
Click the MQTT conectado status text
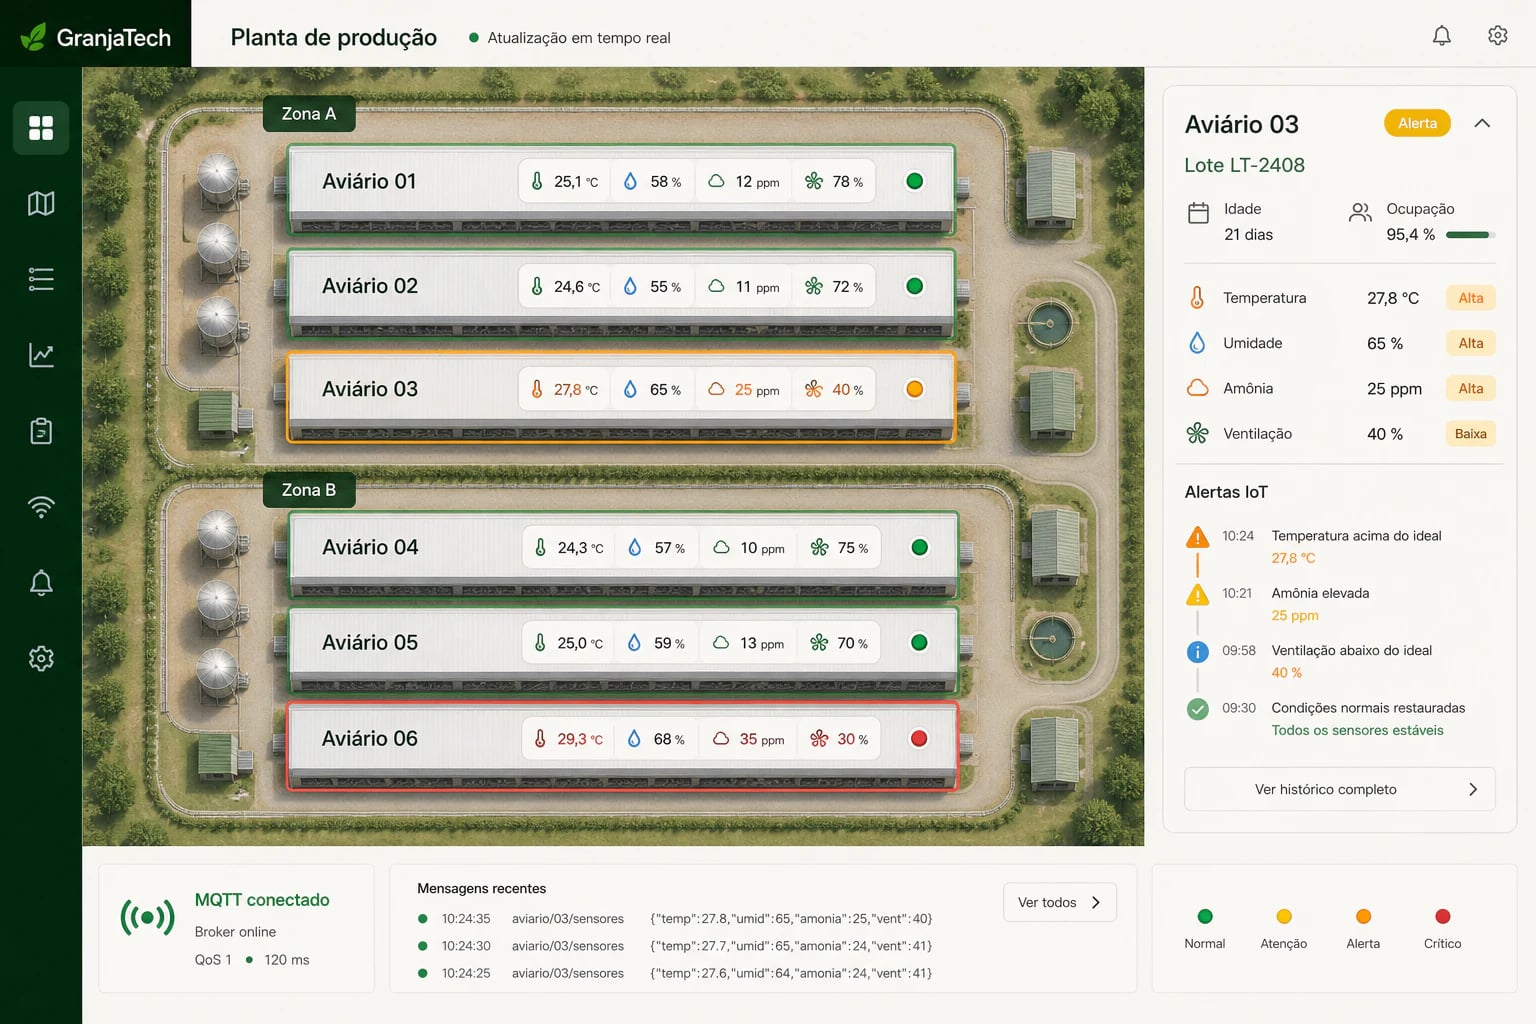[x=262, y=900]
